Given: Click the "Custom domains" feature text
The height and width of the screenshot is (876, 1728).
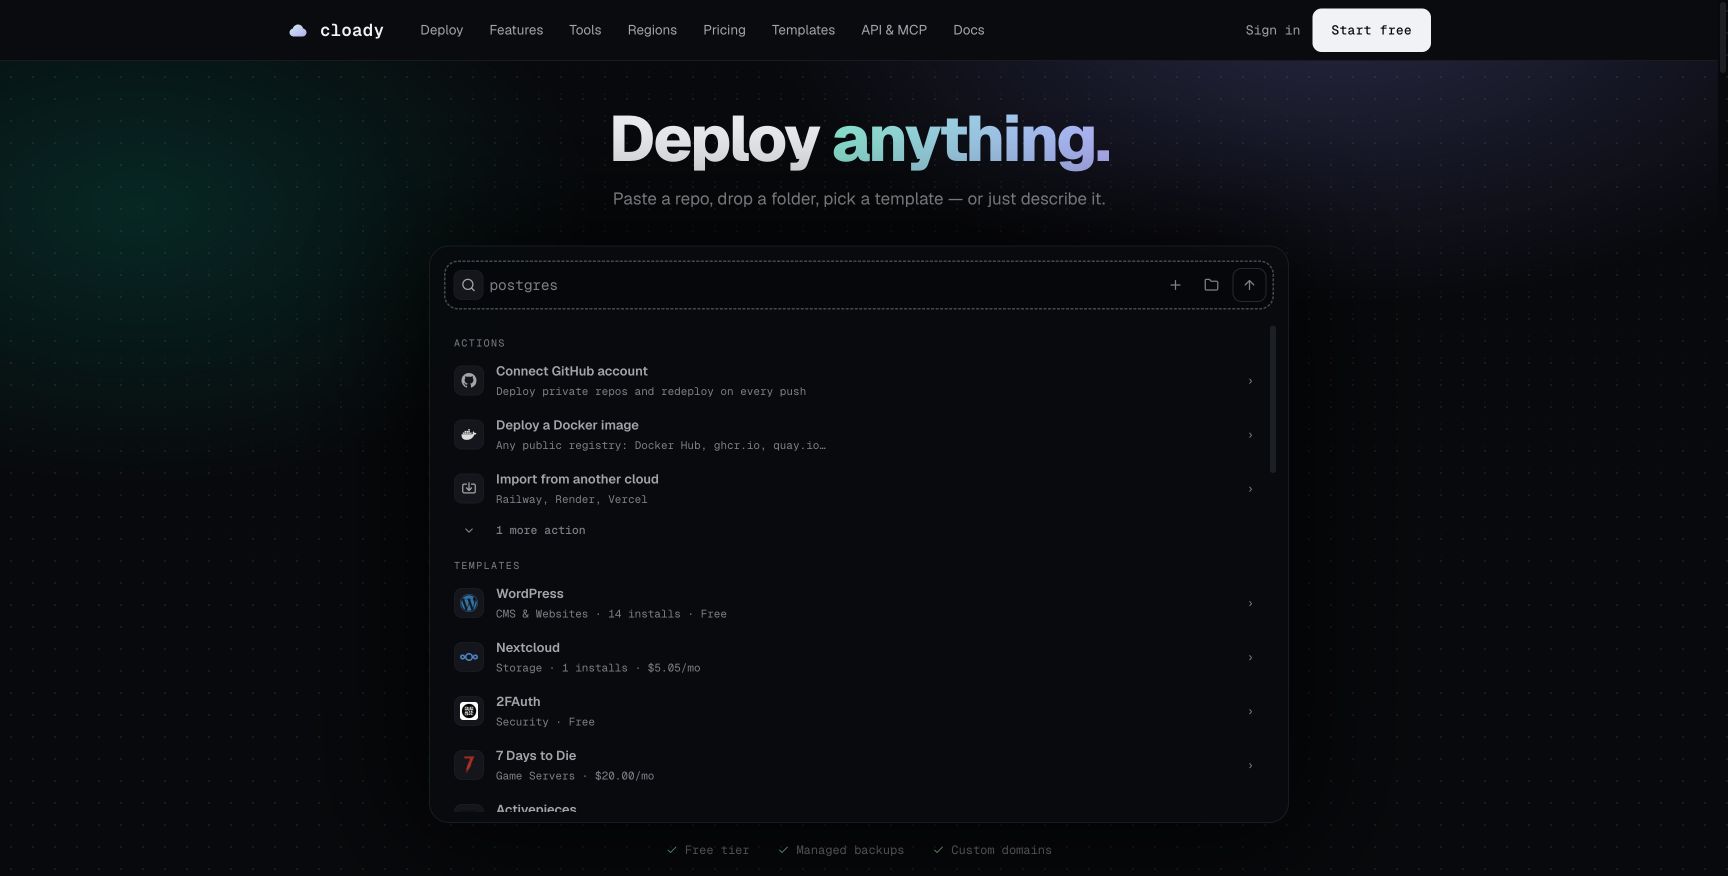Looking at the screenshot, I should pos(1001,850).
